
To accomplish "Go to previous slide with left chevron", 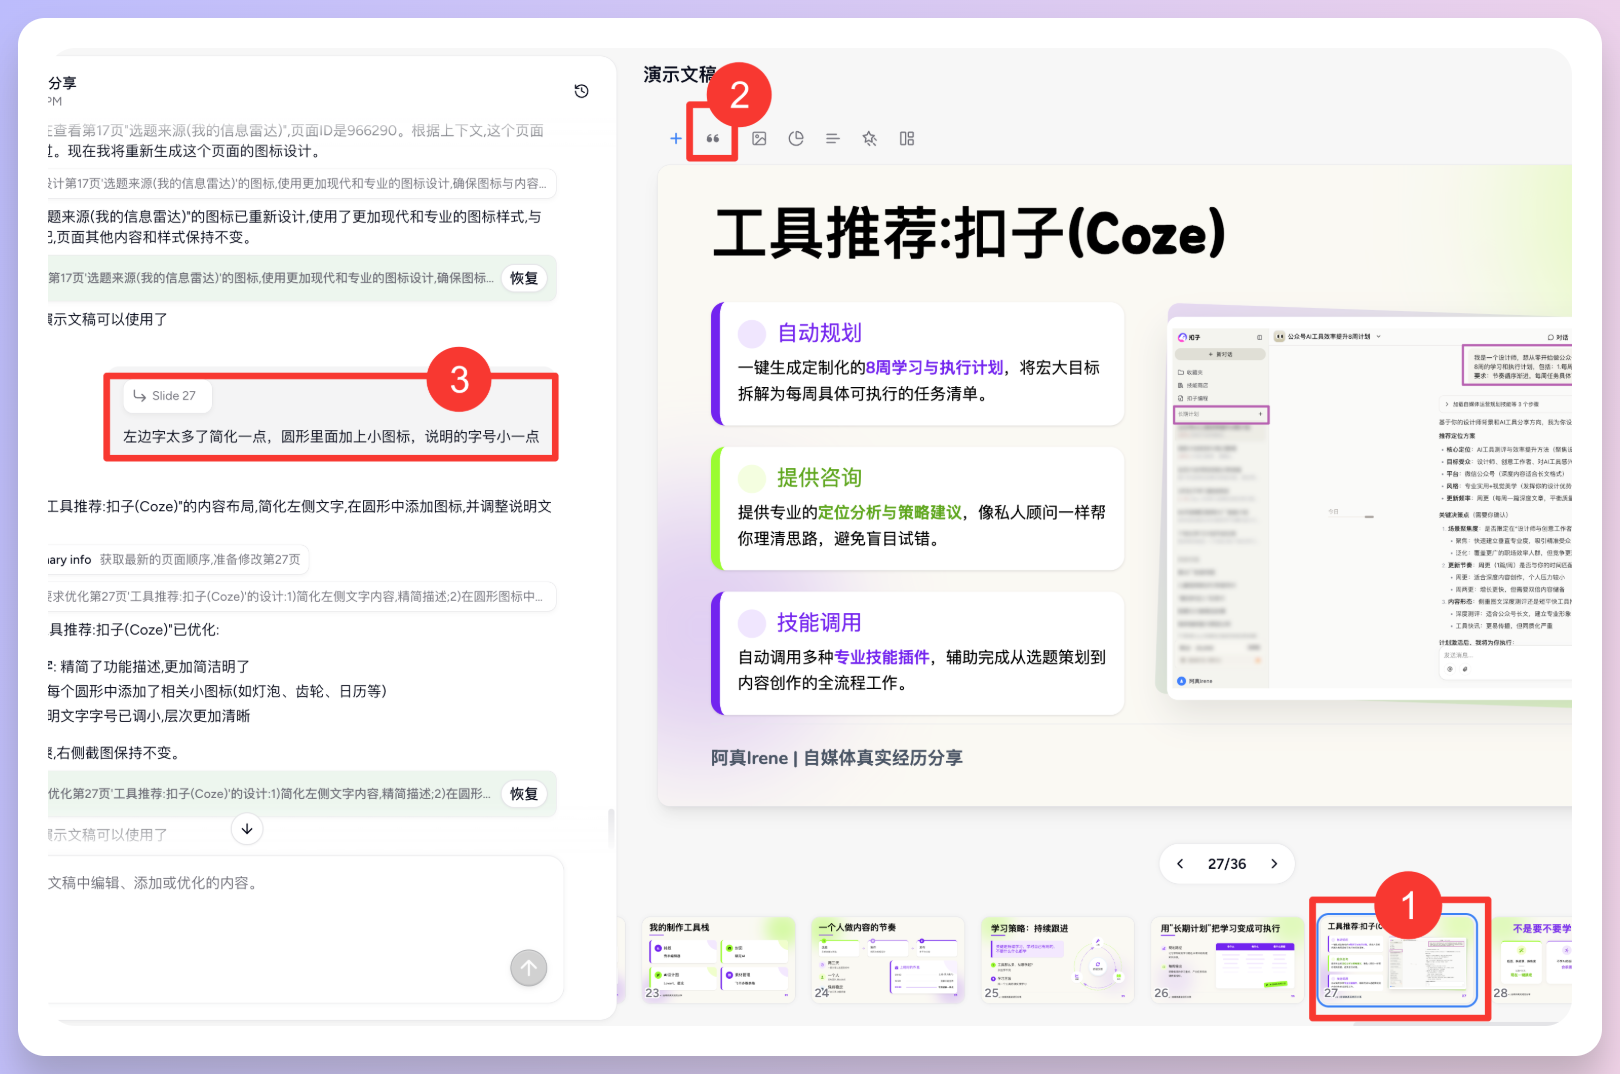I will 1180,863.
